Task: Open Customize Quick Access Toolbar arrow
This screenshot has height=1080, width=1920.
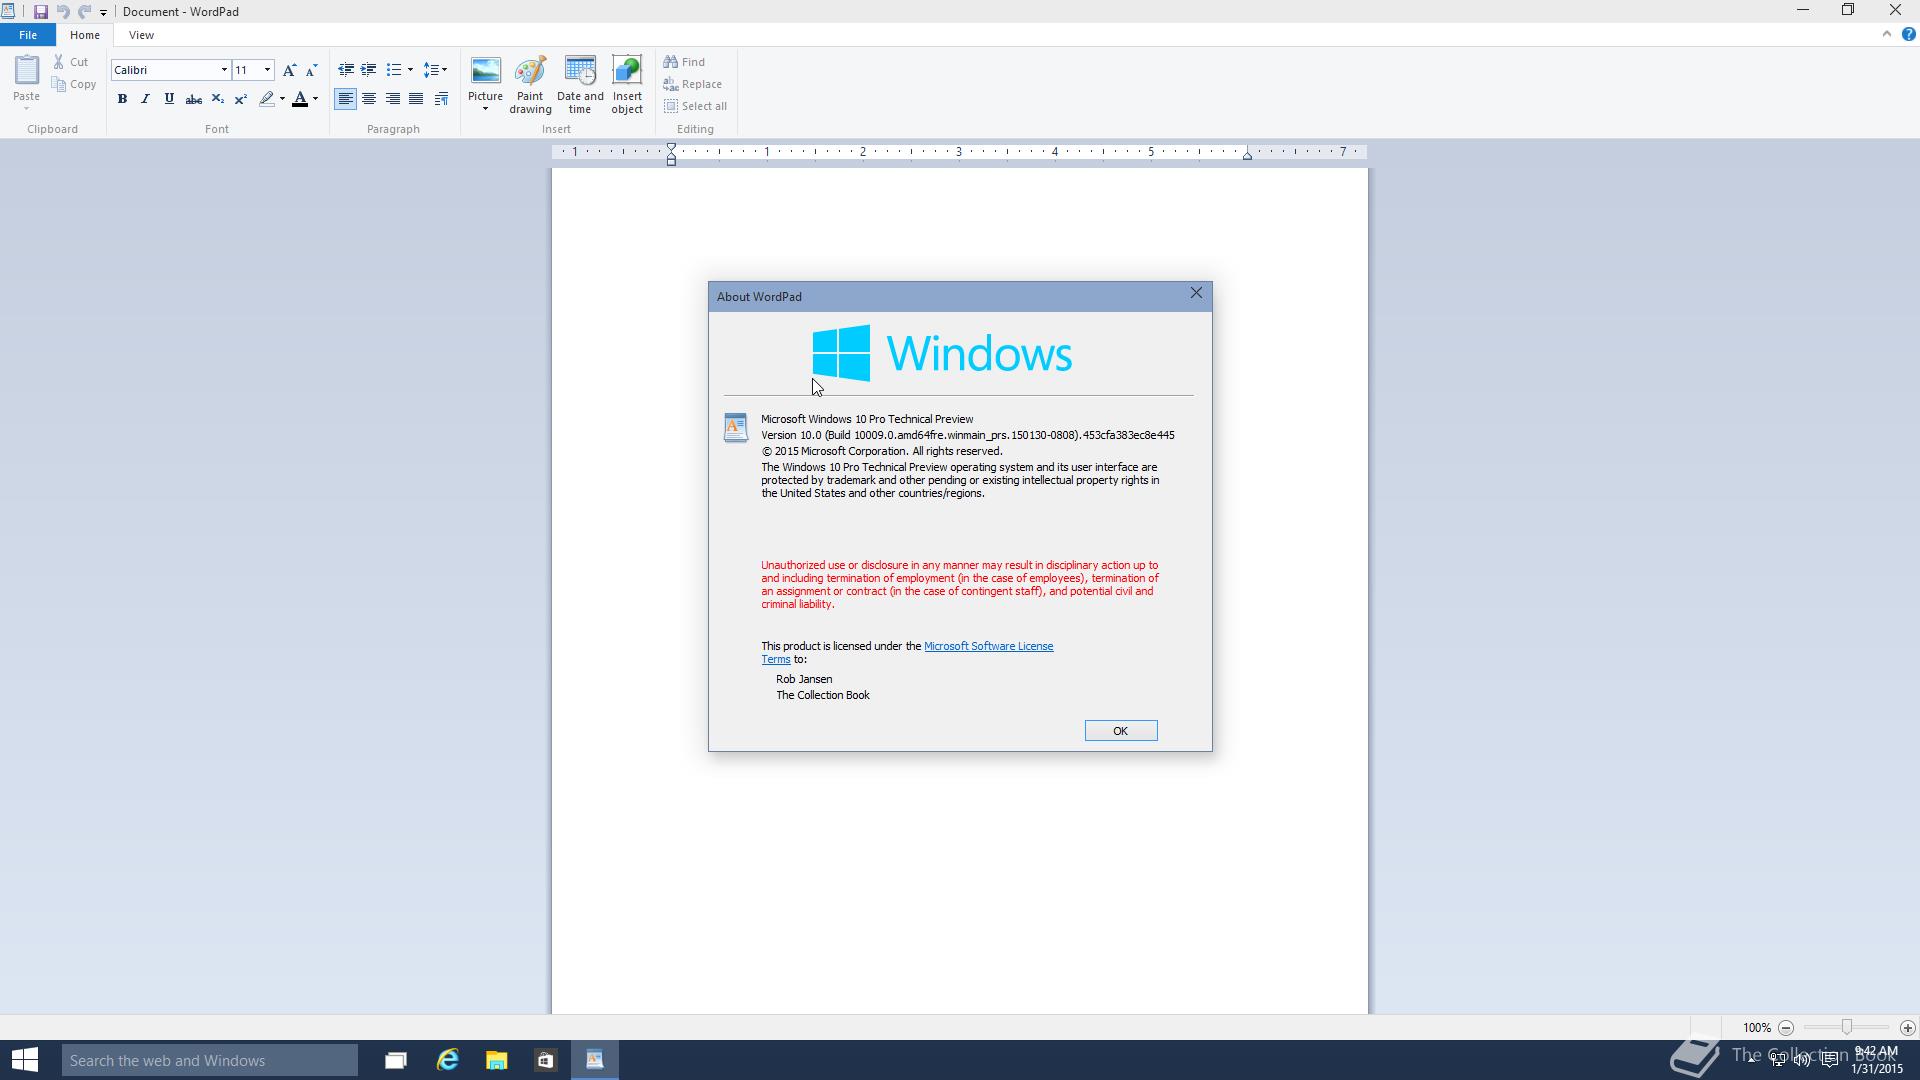Action: pos(103,13)
